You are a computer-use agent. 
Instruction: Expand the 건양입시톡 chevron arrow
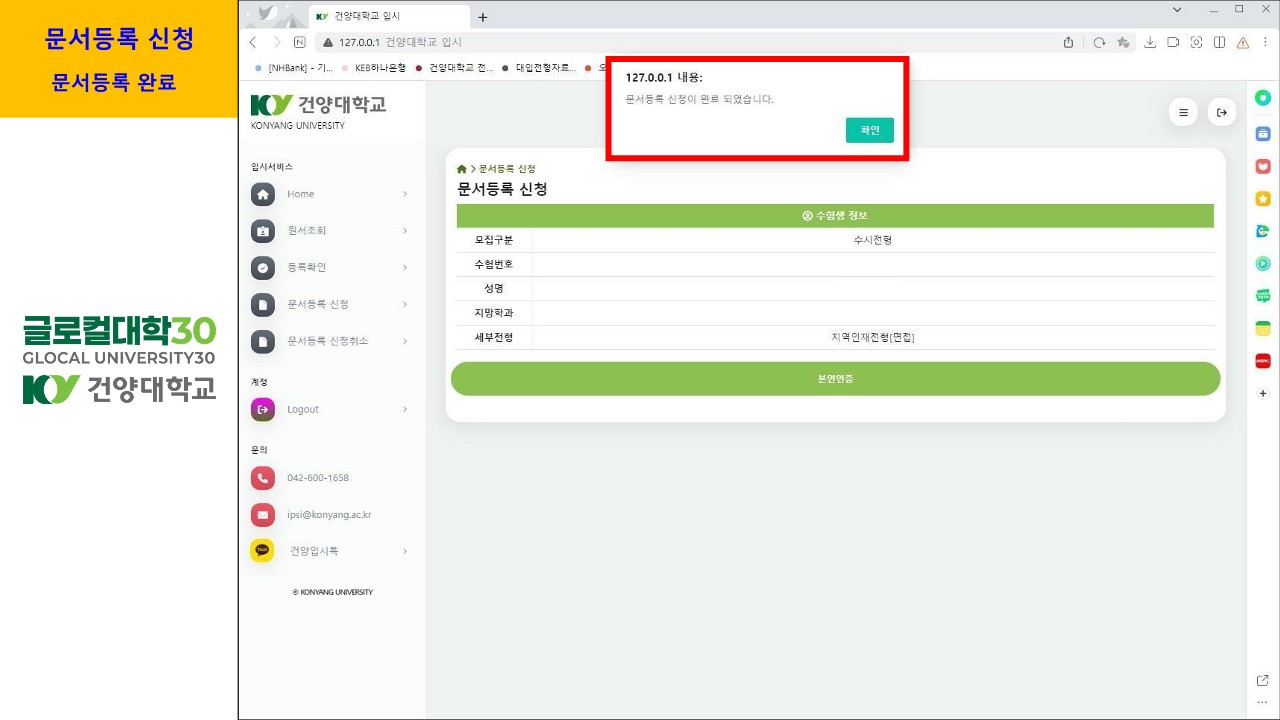tap(405, 551)
